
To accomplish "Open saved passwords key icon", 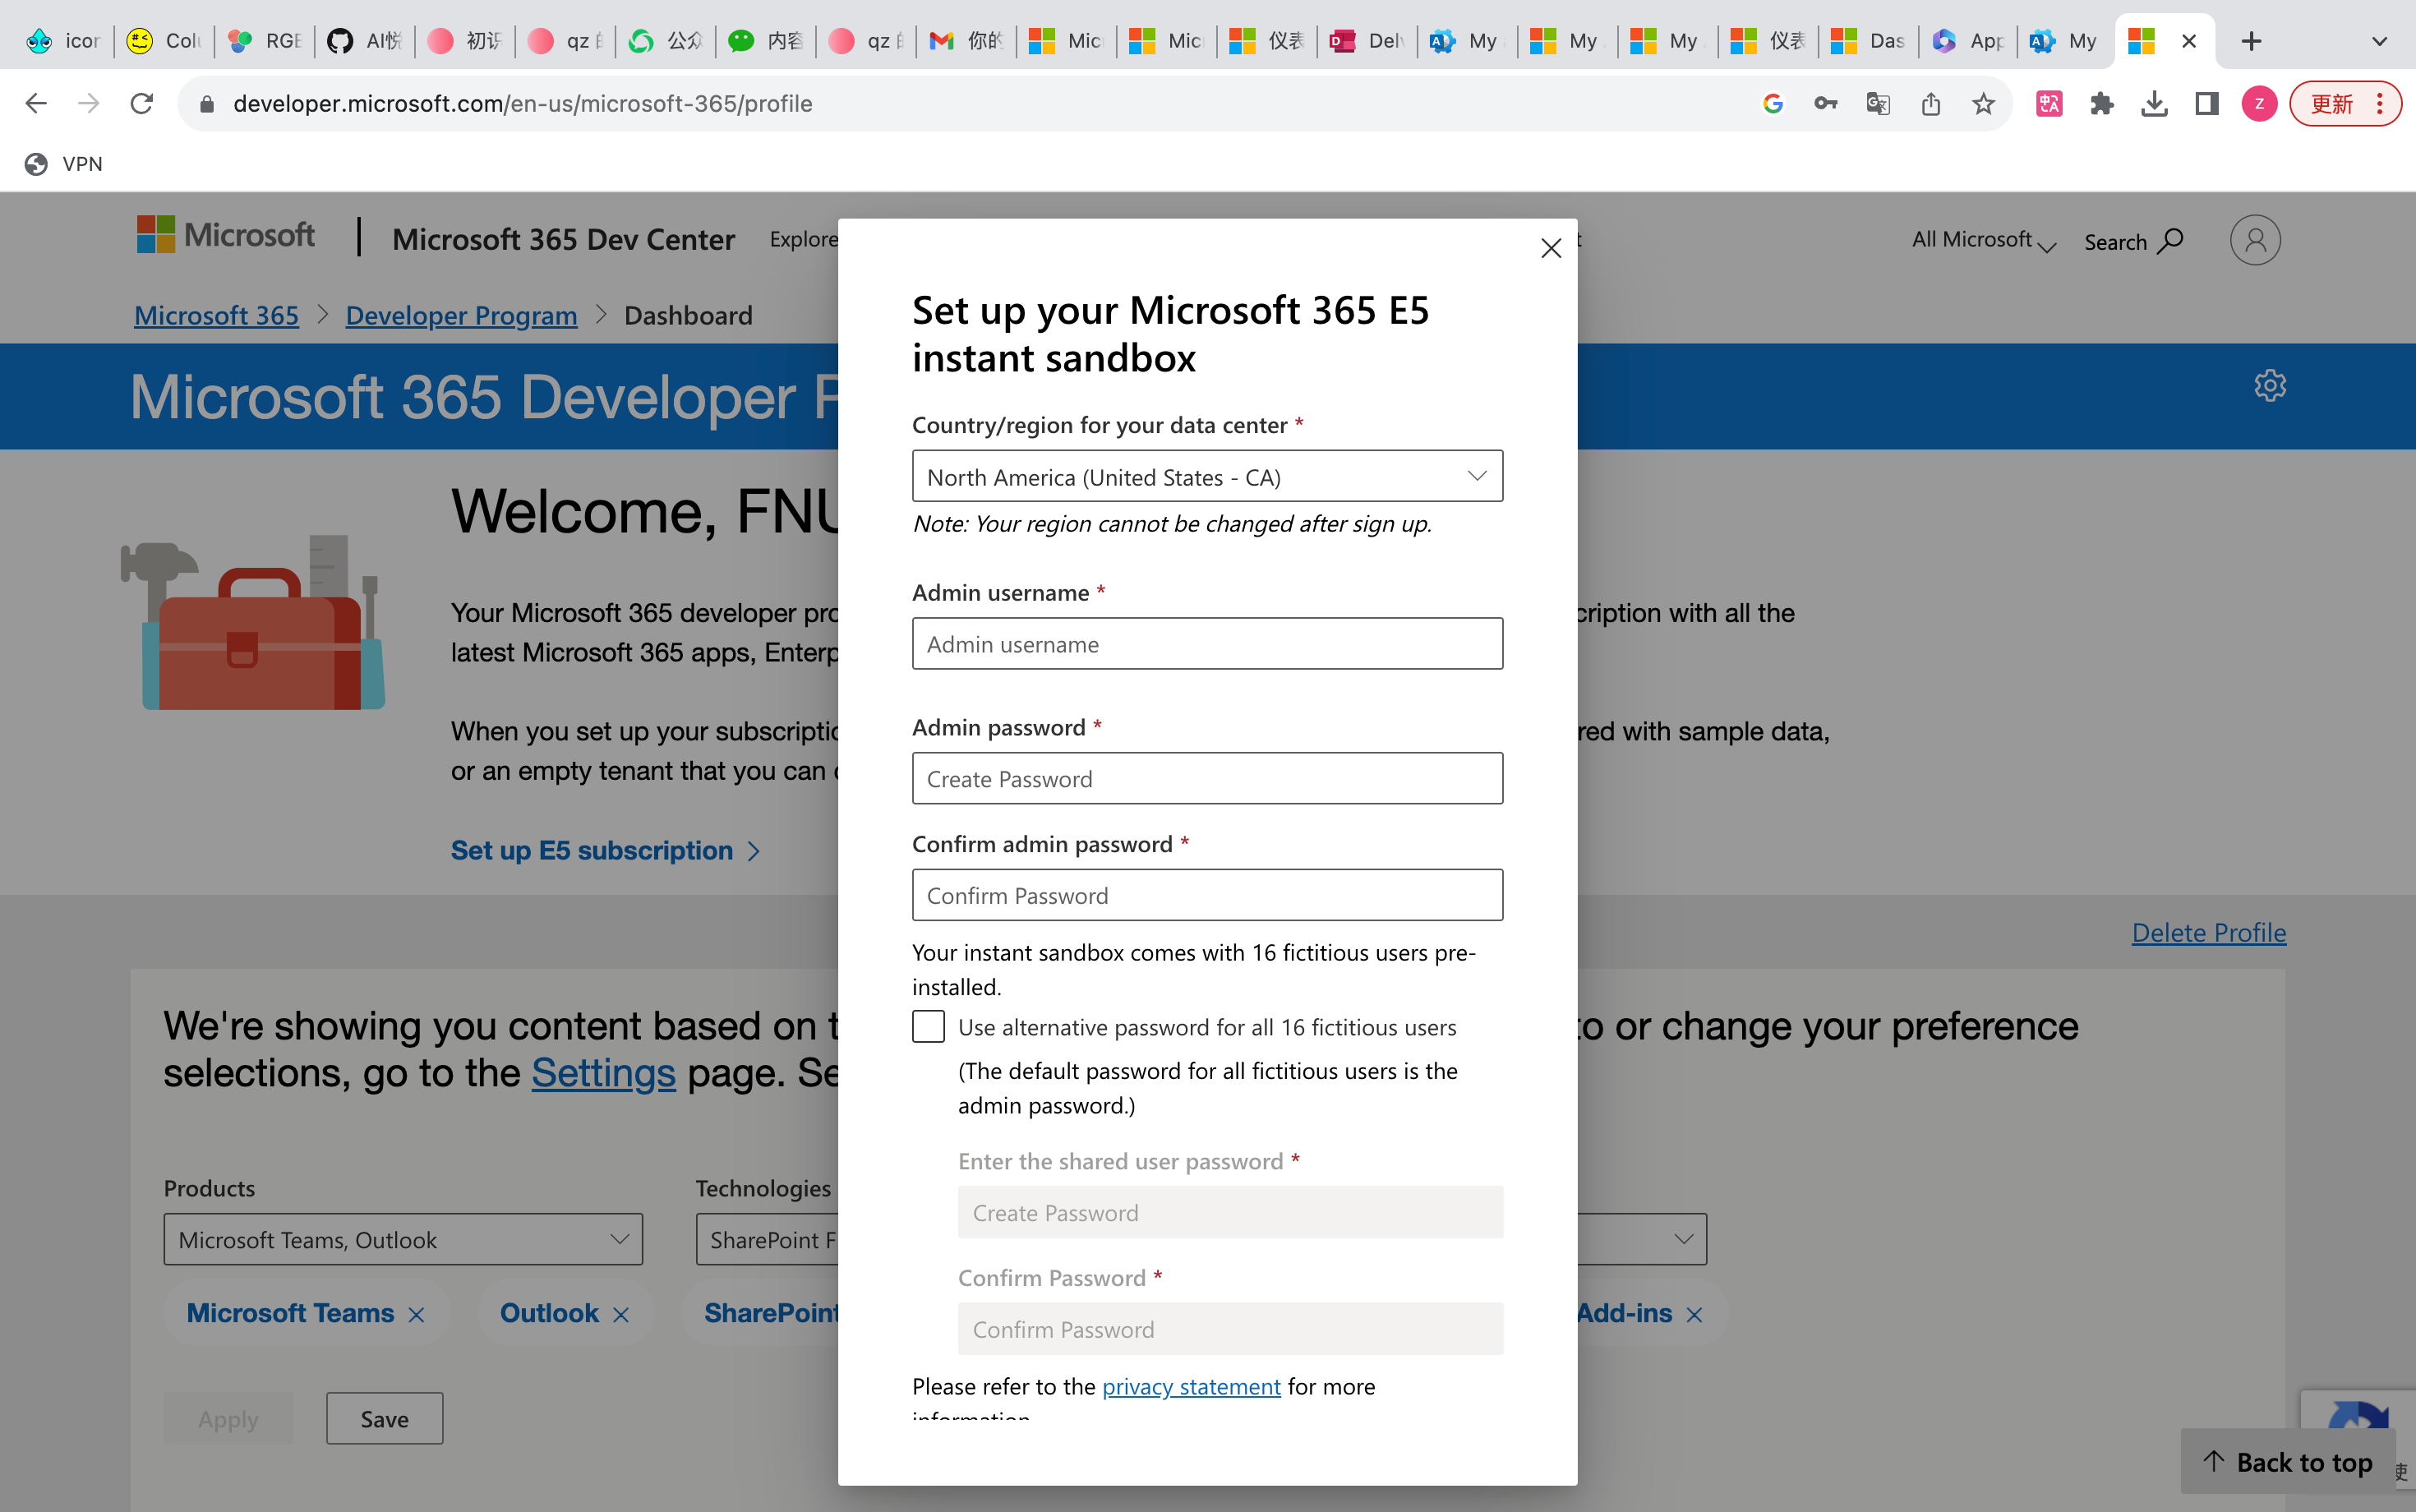I will pyautogui.click(x=1825, y=103).
